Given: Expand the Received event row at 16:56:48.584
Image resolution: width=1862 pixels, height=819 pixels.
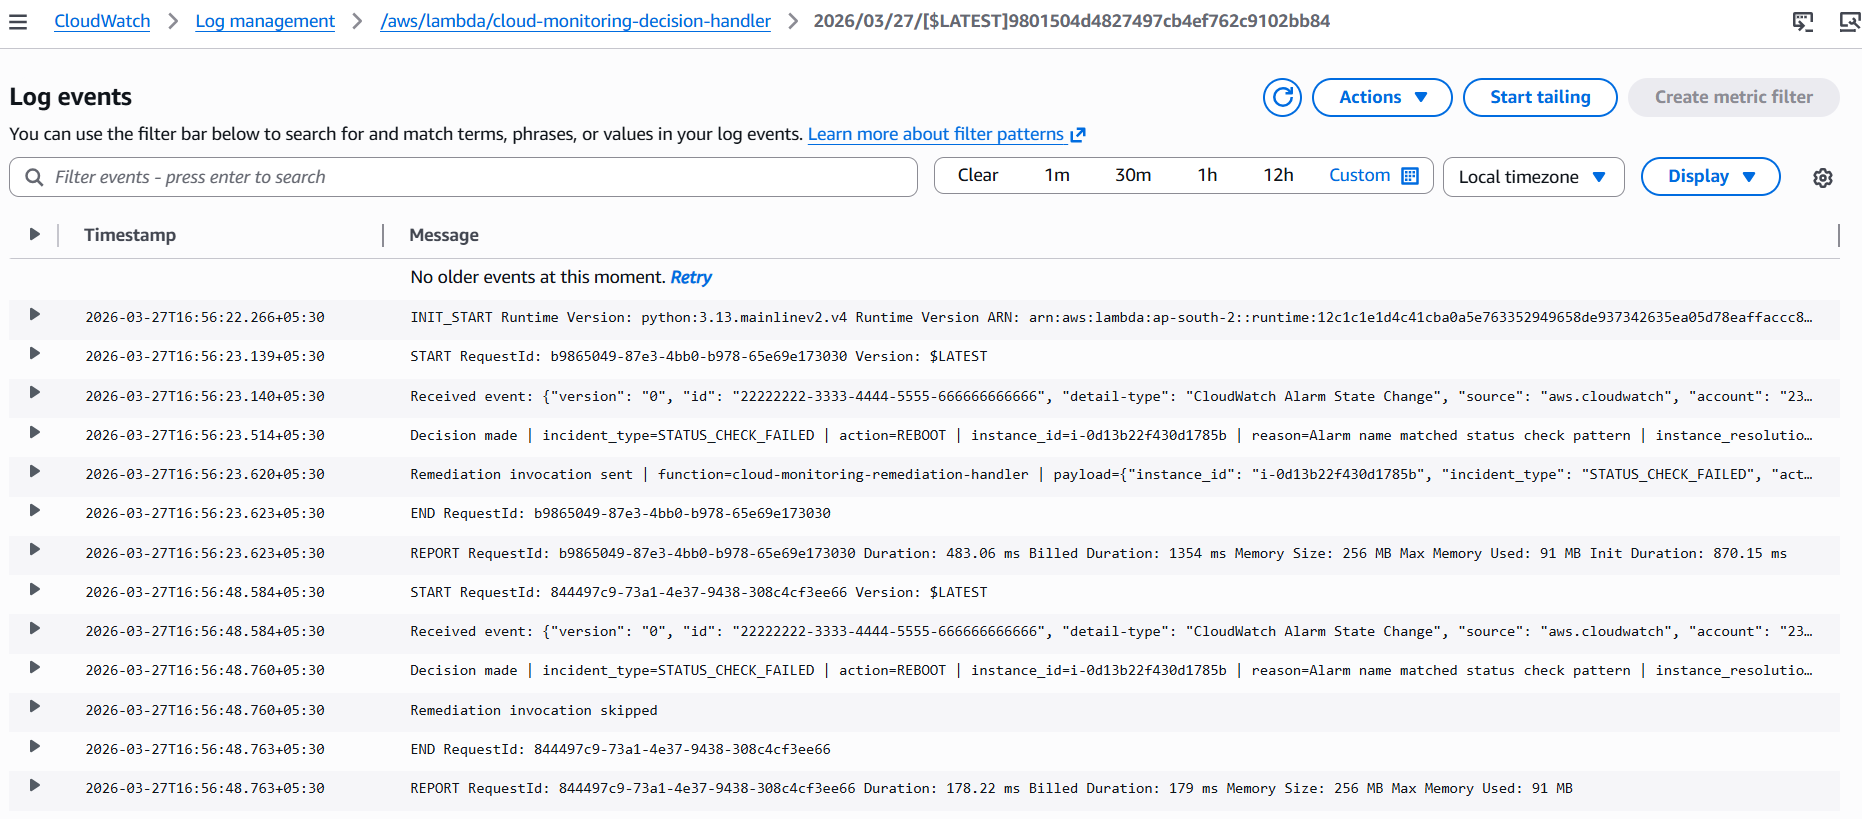Looking at the screenshot, I should (x=34, y=629).
